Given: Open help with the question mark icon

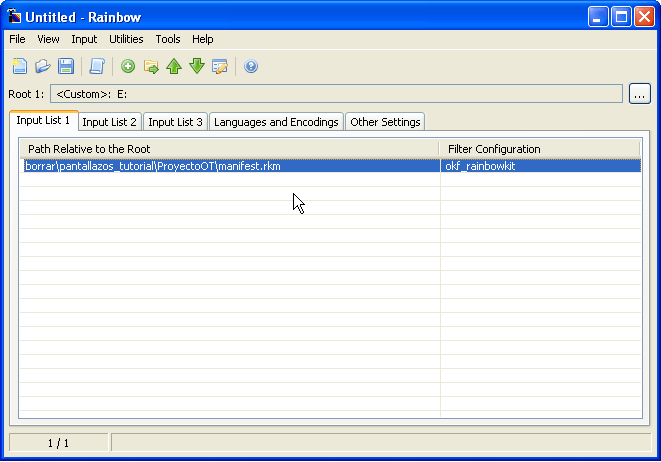Looking at the screenshot, I should pos(251,67).
